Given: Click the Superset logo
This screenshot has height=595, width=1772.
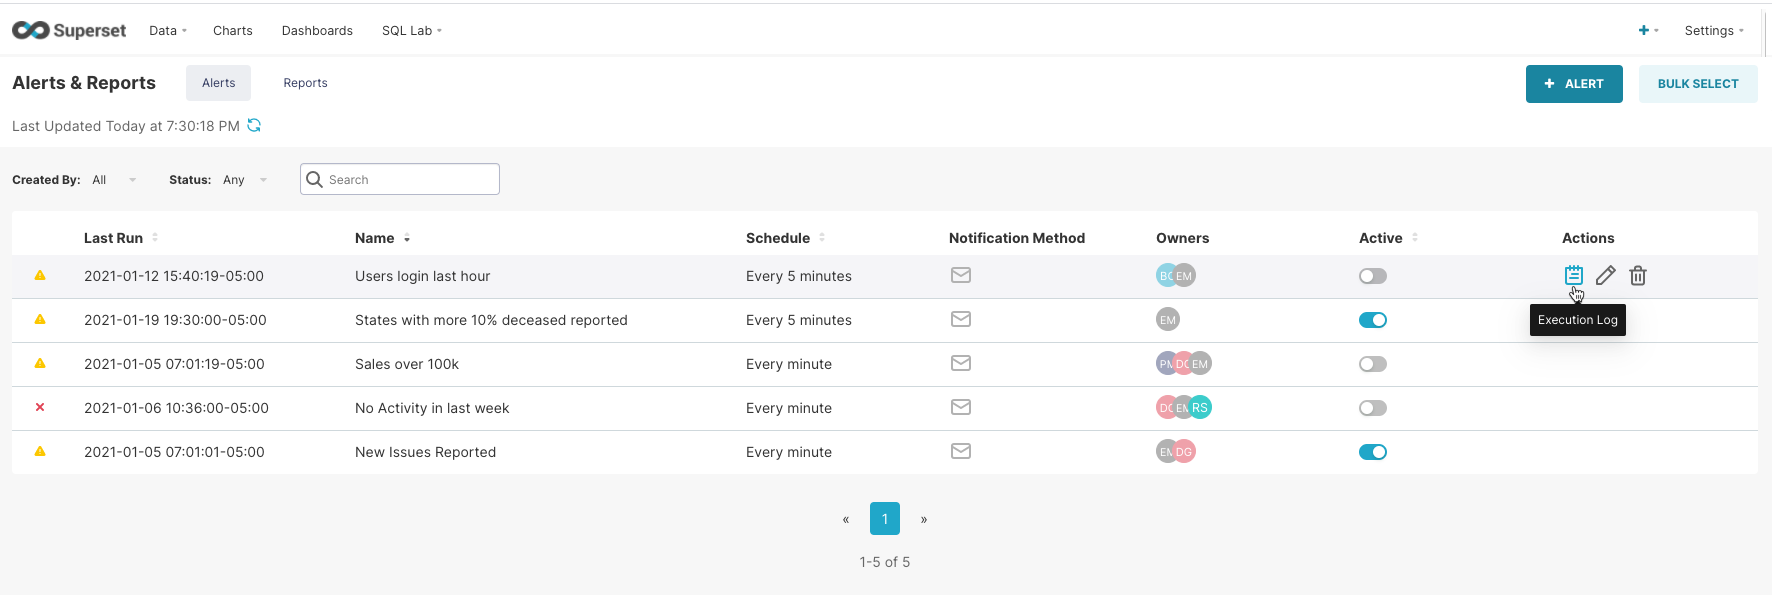Looking at the screenshot, I should (69, 31).
